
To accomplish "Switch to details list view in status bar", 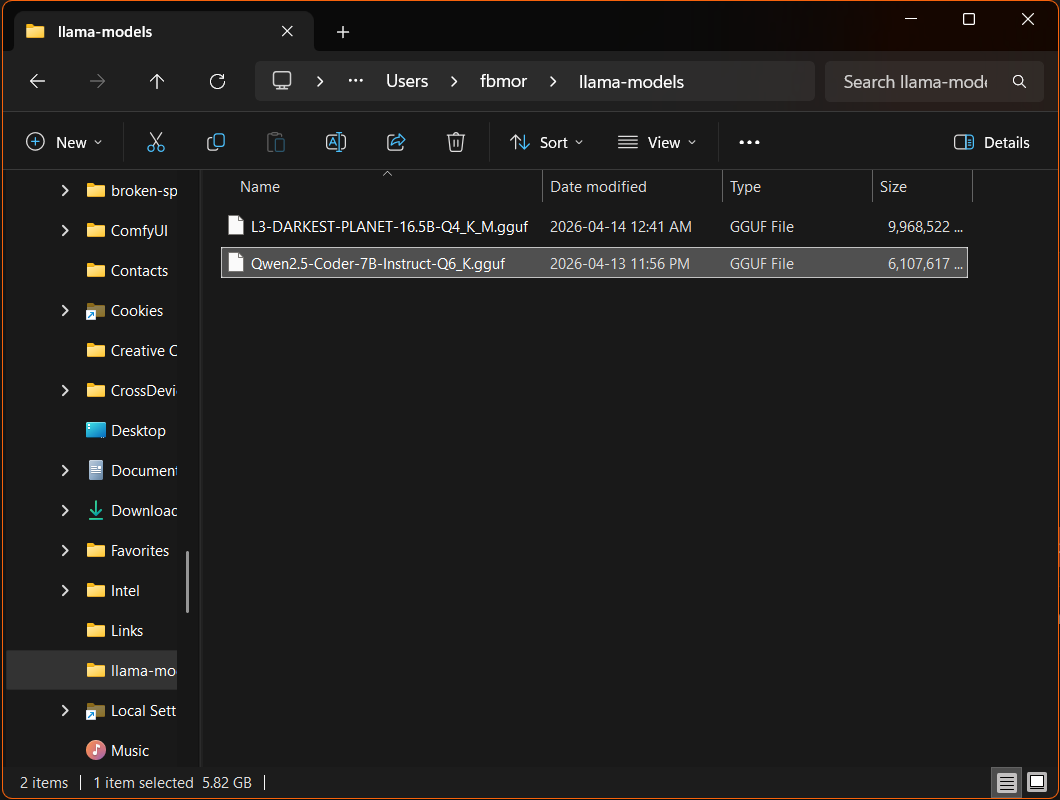I will [x=1007, y=782].
